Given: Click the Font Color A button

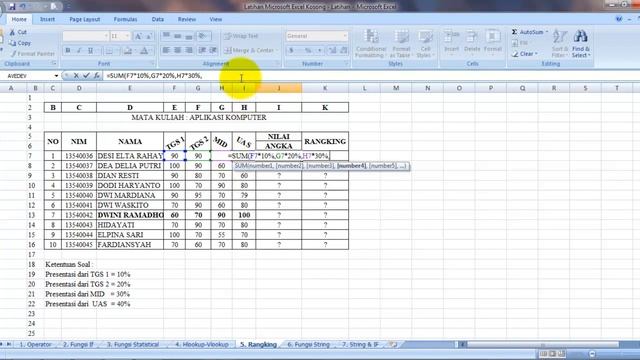Looking at the screenshot, I should pos(144,51).
